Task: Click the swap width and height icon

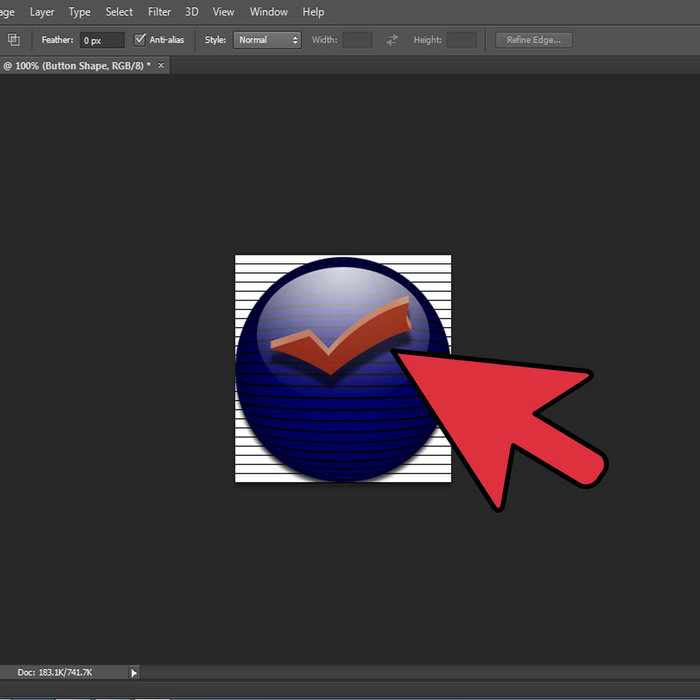Action: 392,40
